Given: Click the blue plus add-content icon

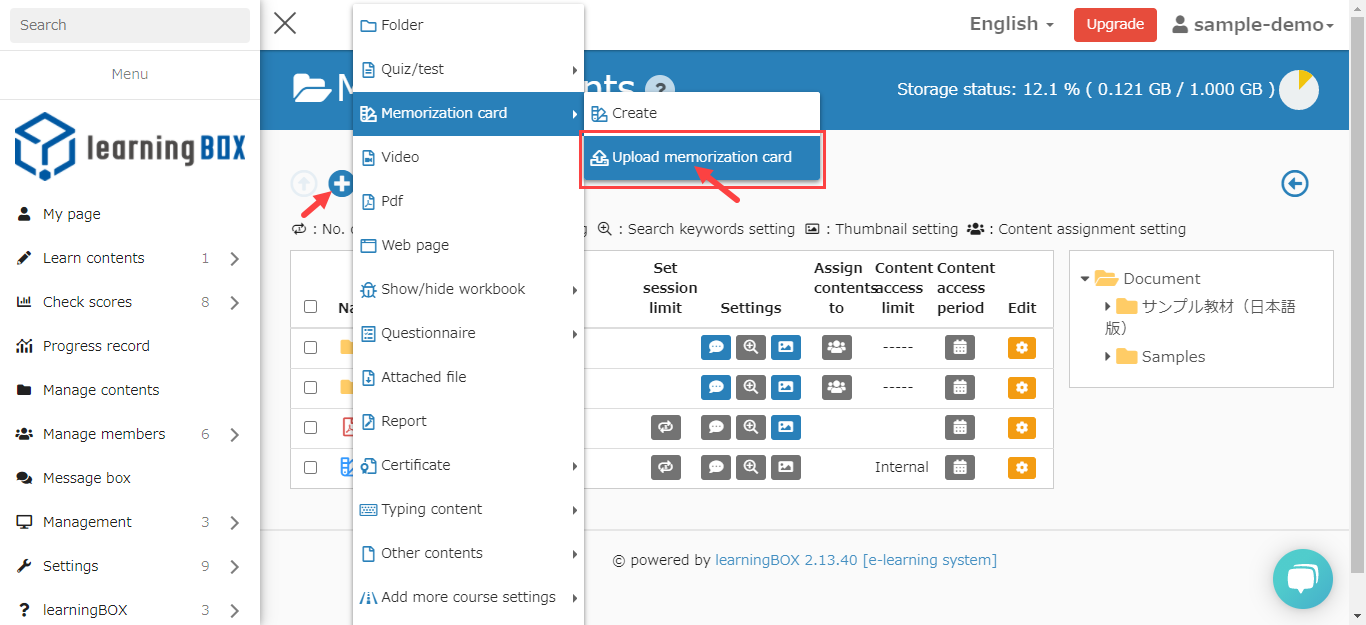Looking at the screenshot, I should coord(342,184).
